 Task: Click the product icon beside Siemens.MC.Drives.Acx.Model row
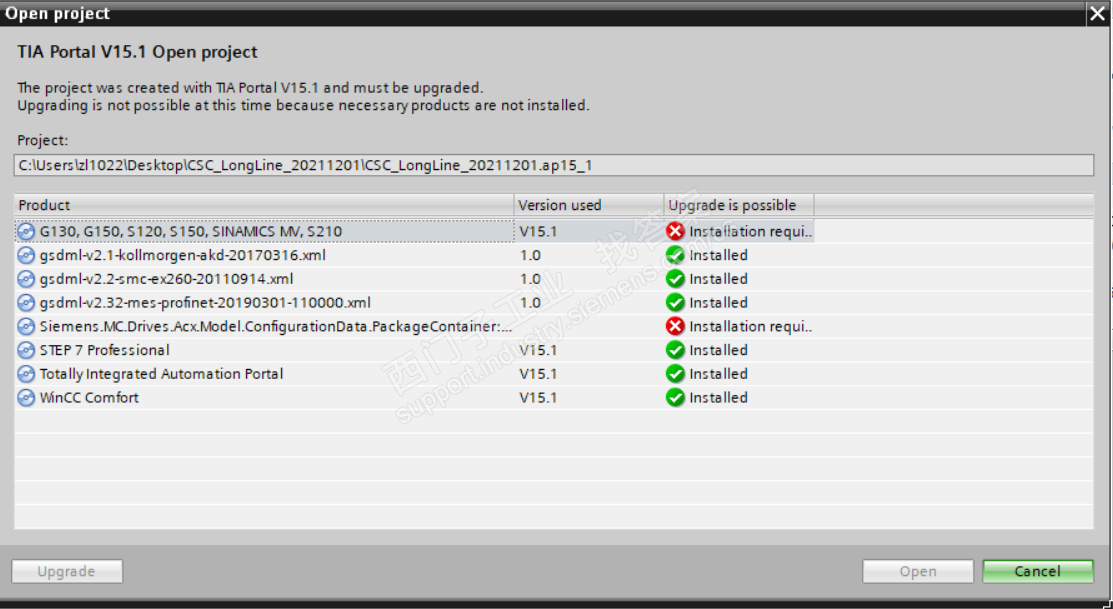pos(26,327)
